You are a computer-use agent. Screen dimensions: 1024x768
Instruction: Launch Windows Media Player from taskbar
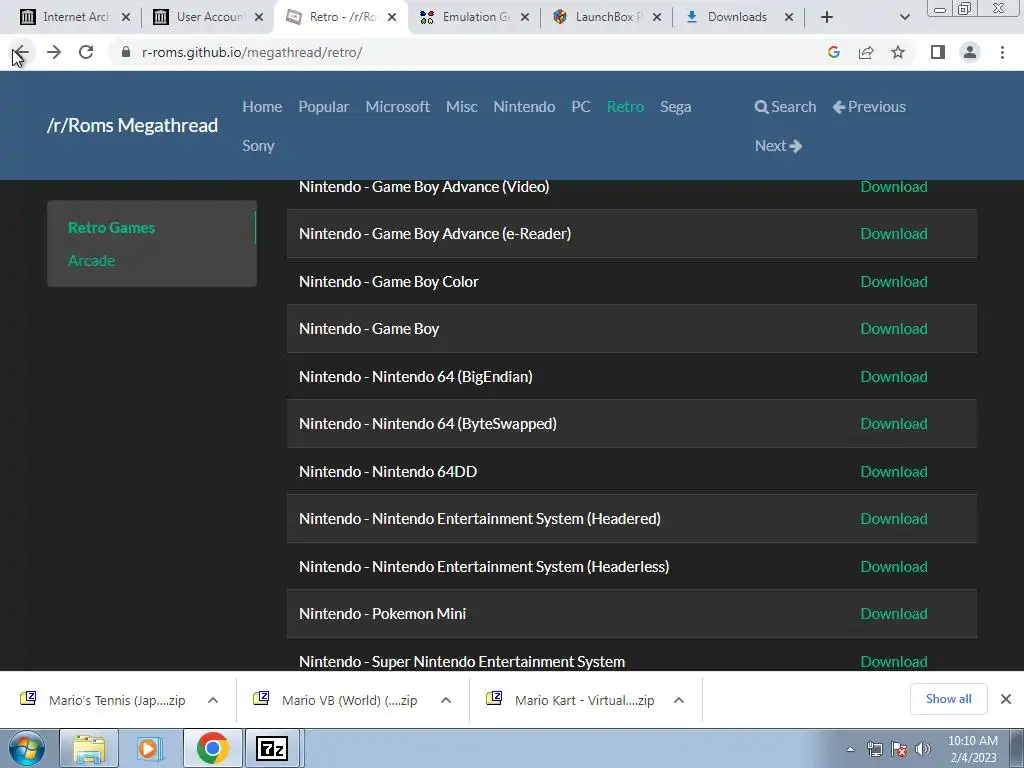(x=150, y=748)
